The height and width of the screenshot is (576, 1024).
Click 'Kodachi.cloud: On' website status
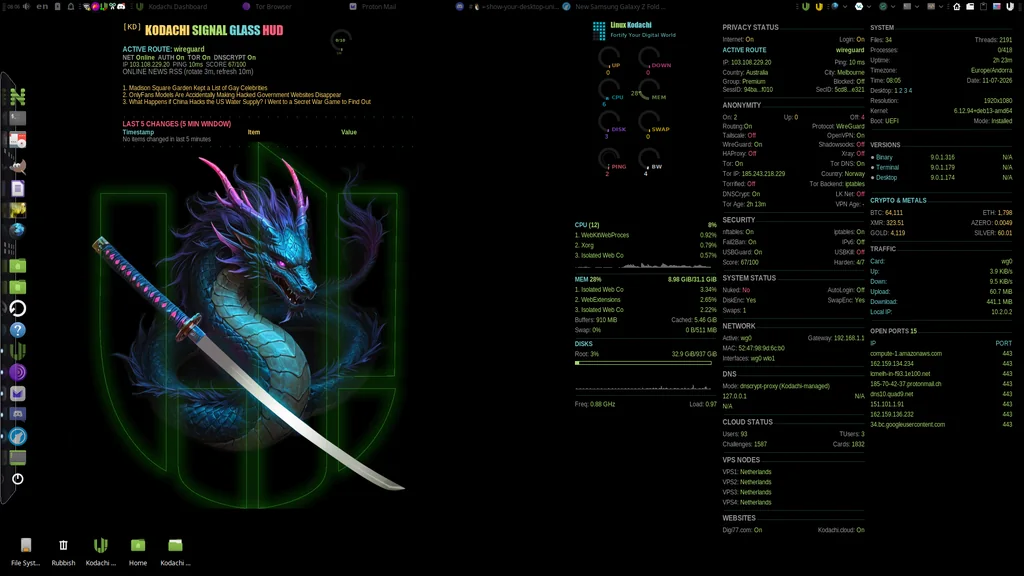840,530
